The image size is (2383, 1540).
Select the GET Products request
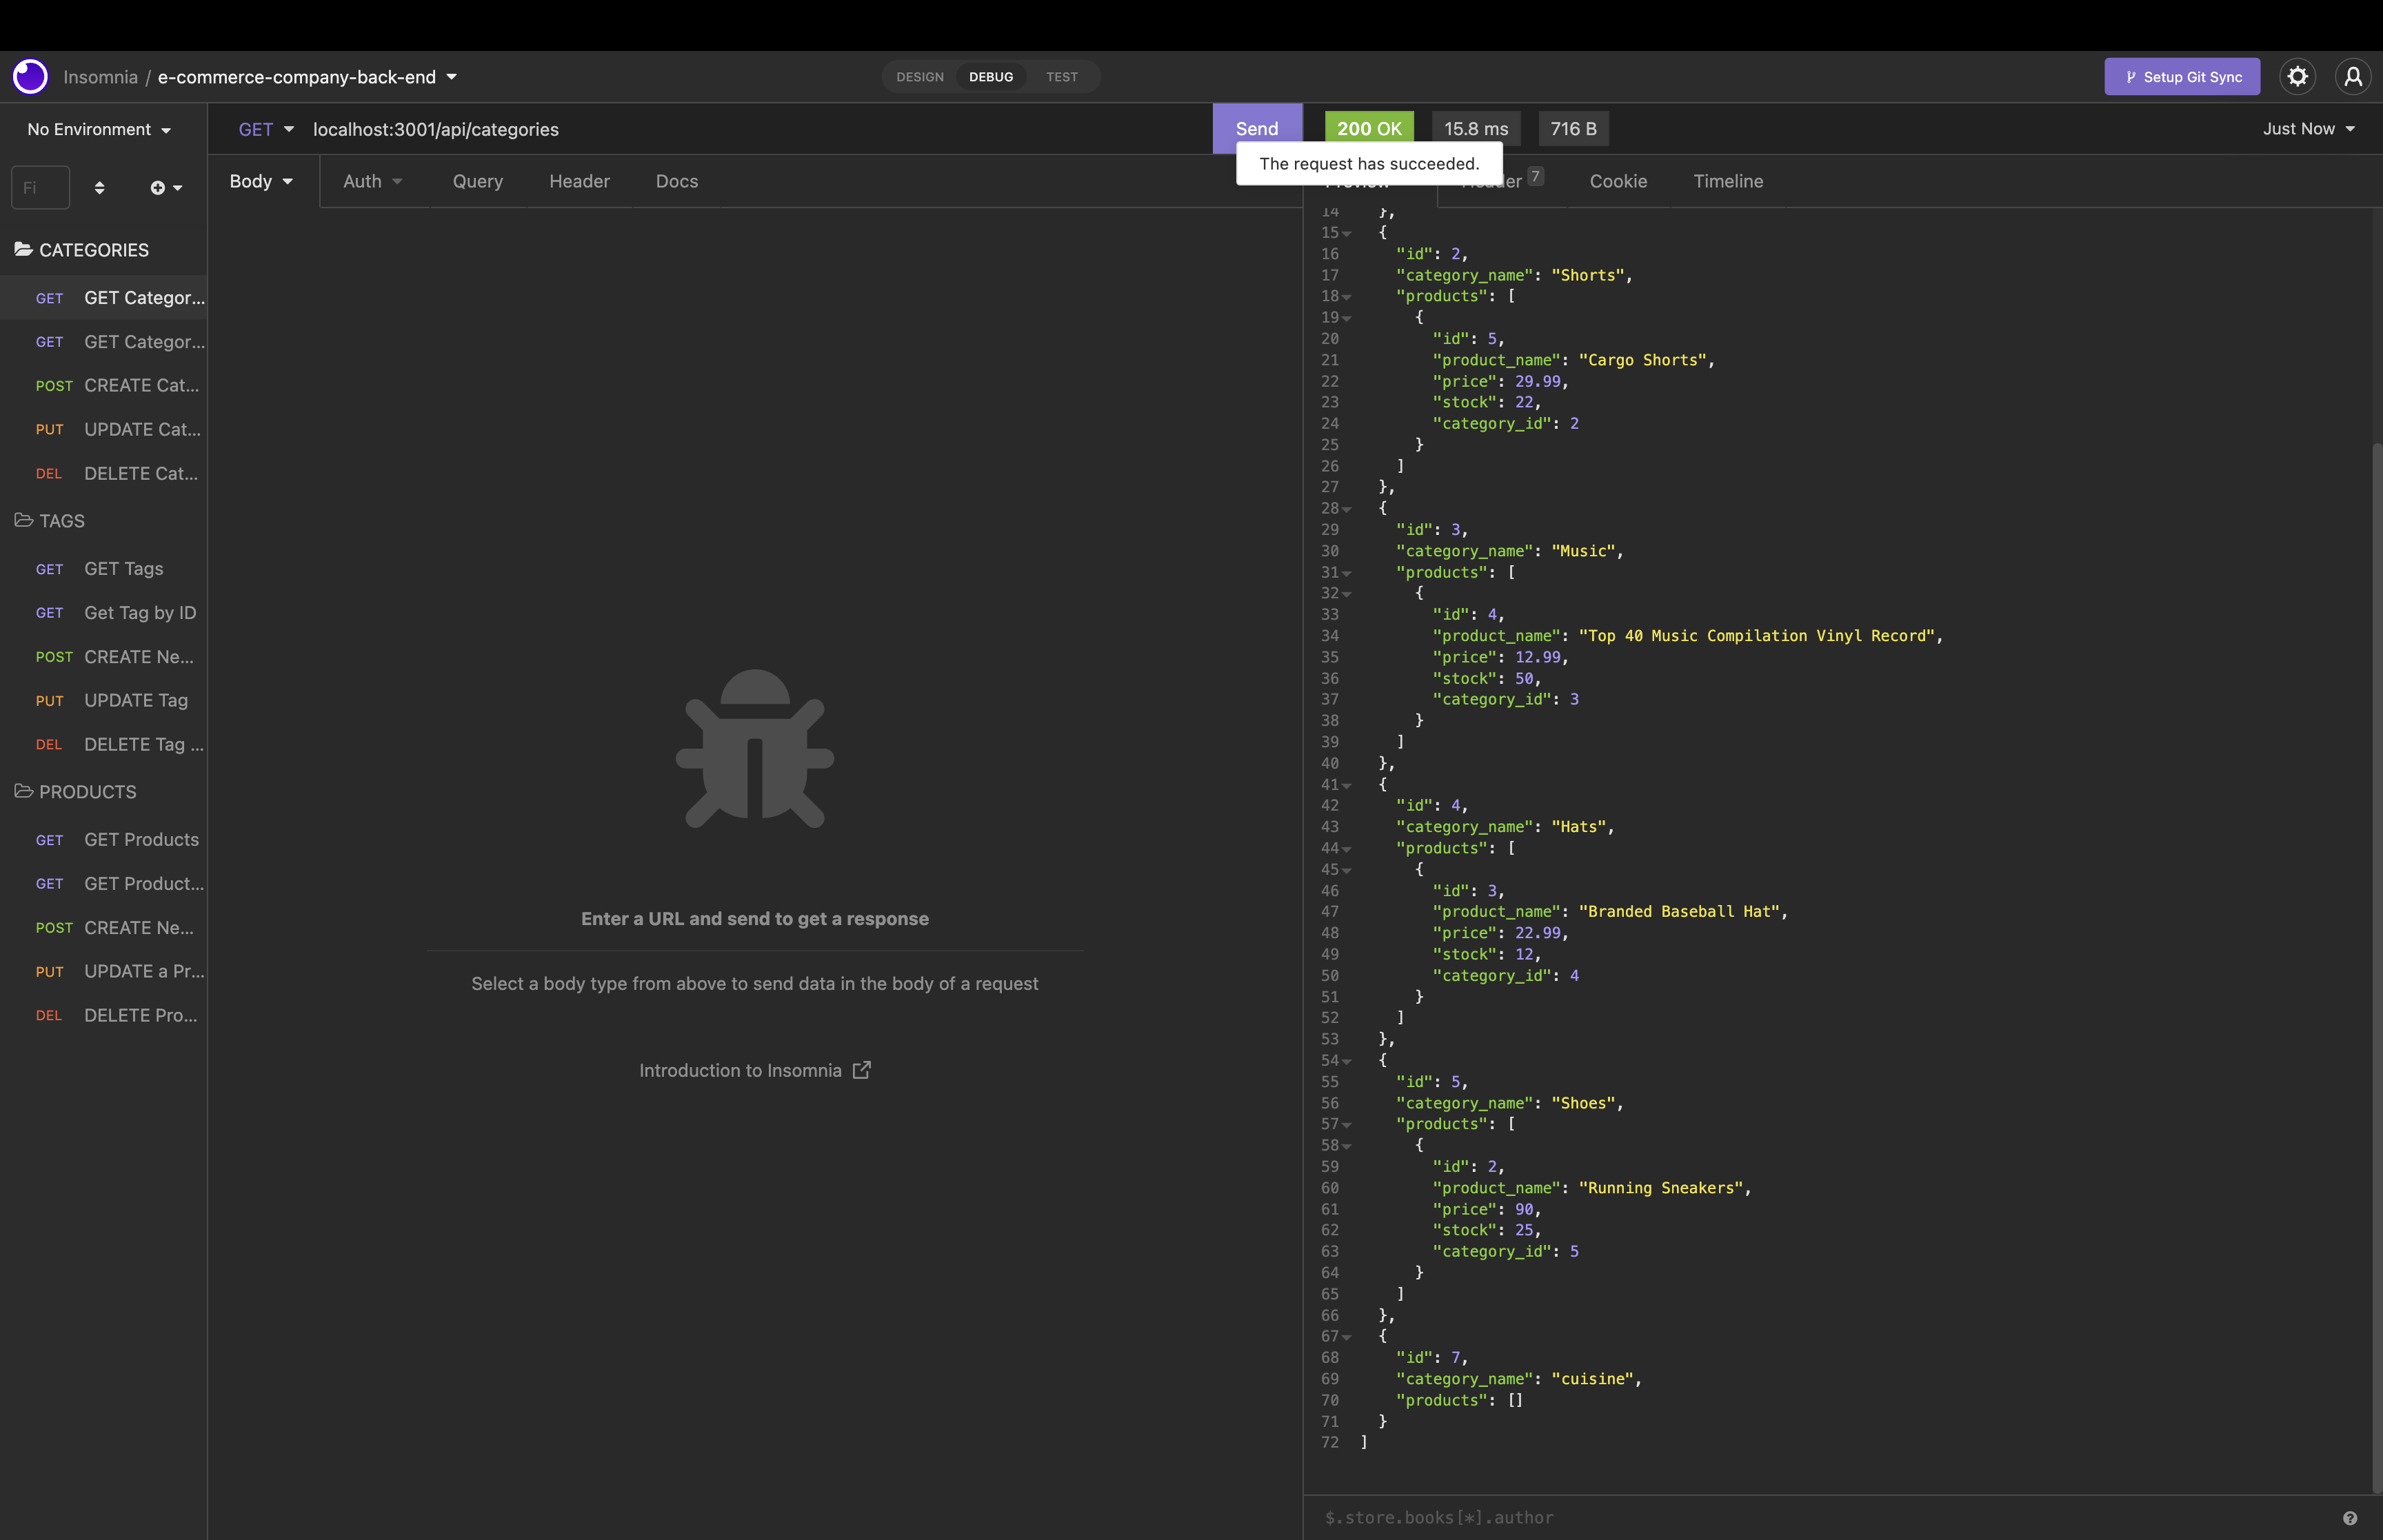104,840
